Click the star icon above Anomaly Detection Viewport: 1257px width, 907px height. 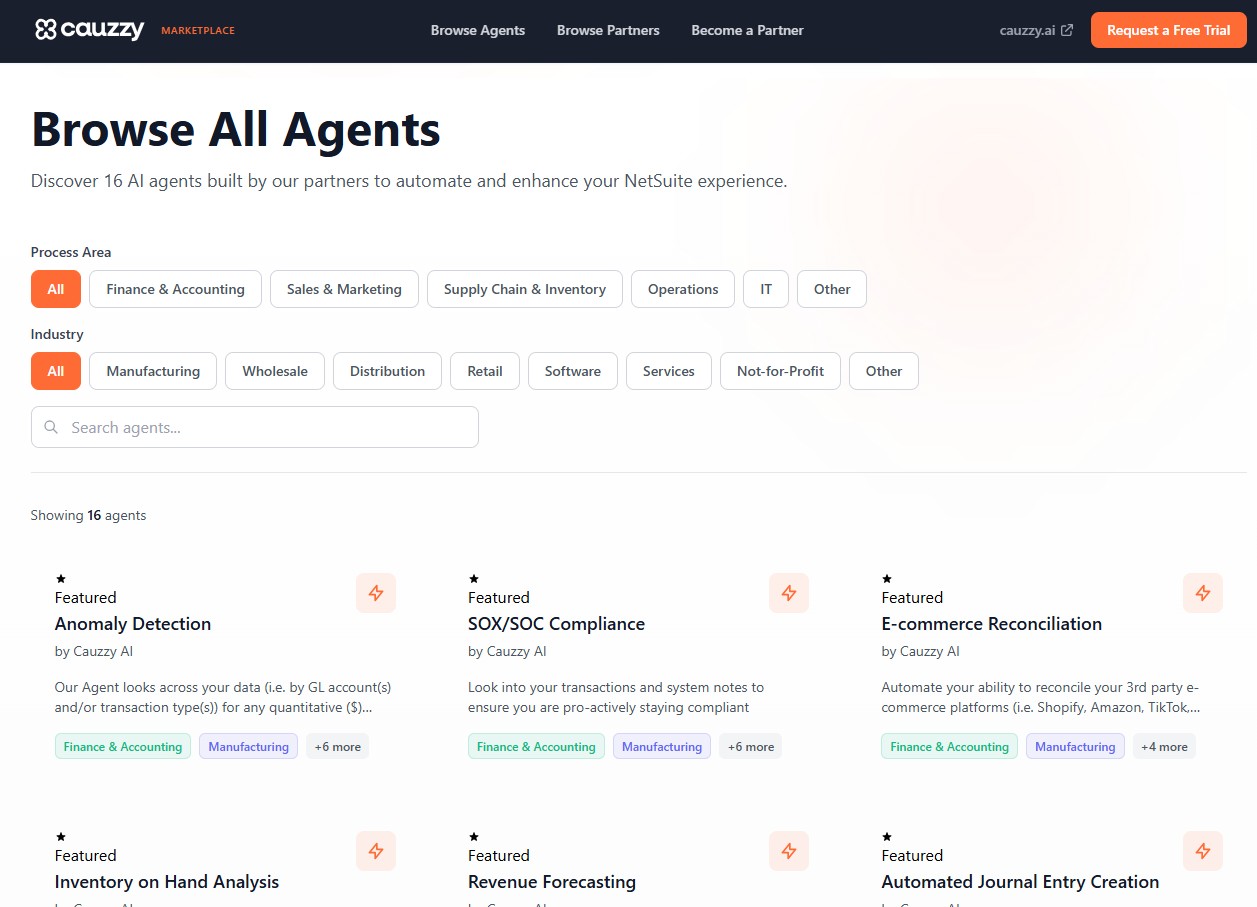click(x=61, y=579)
